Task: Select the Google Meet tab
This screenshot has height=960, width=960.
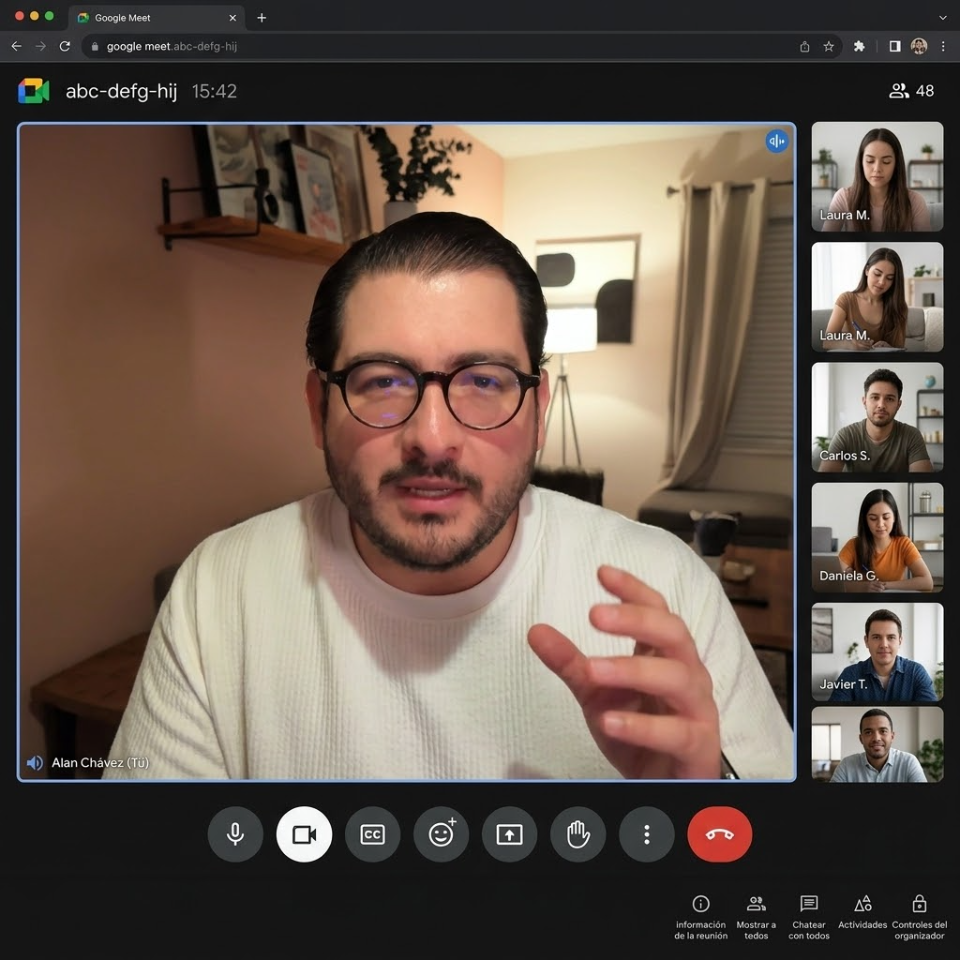Action: 156,18
